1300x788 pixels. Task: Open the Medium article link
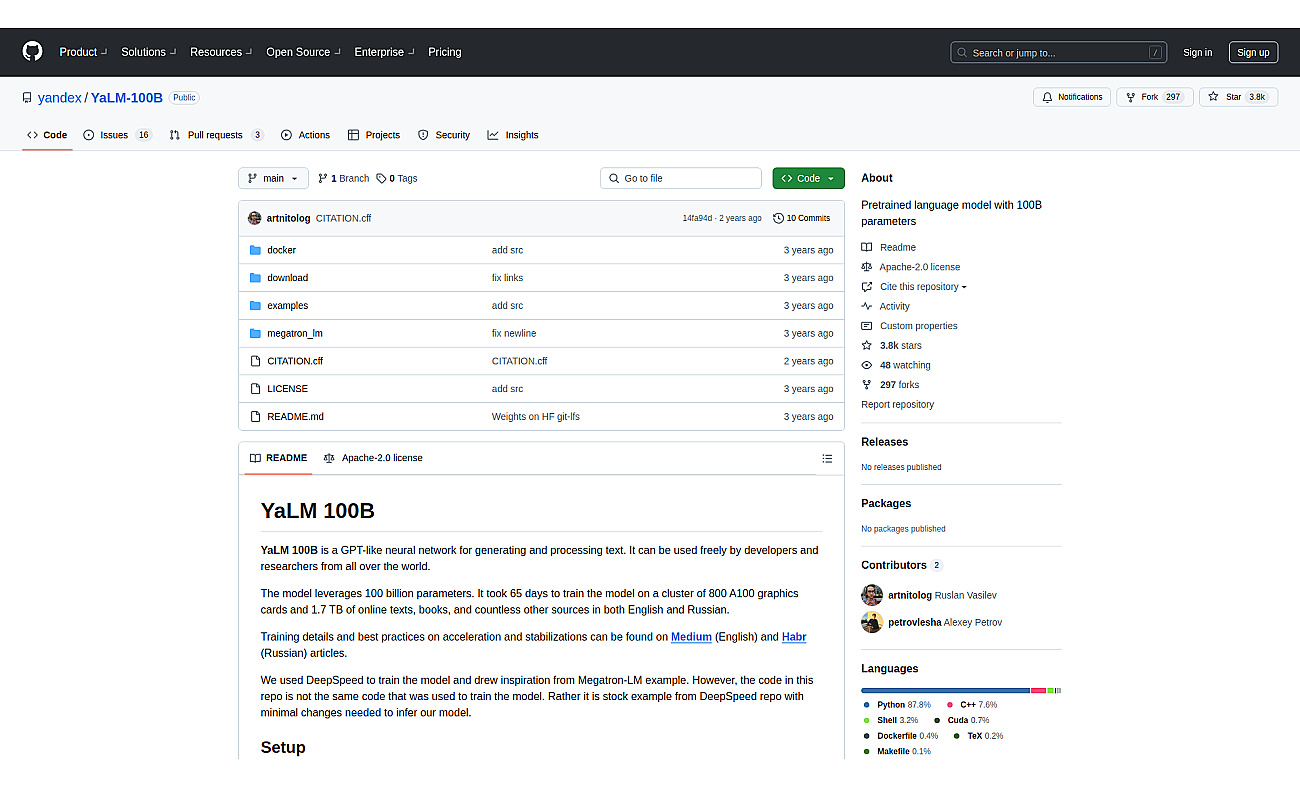(x=691, y=637)
